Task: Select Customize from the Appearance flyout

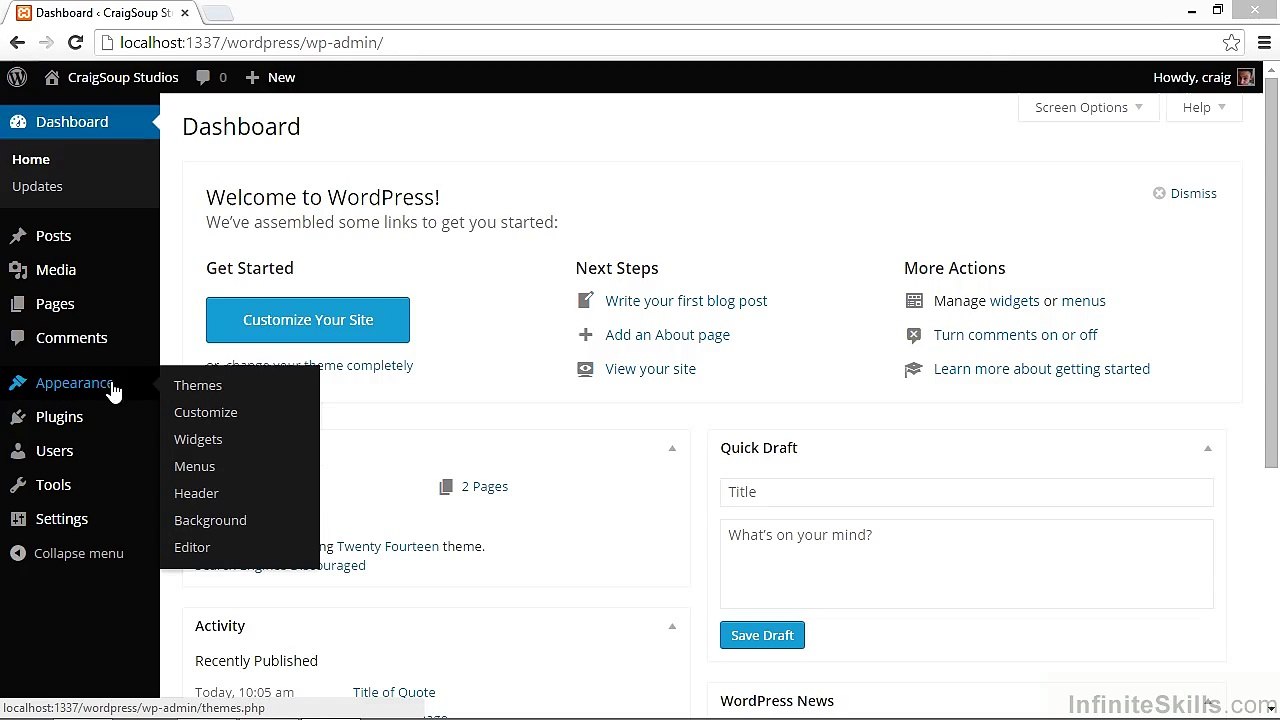Action: (206, 412)
